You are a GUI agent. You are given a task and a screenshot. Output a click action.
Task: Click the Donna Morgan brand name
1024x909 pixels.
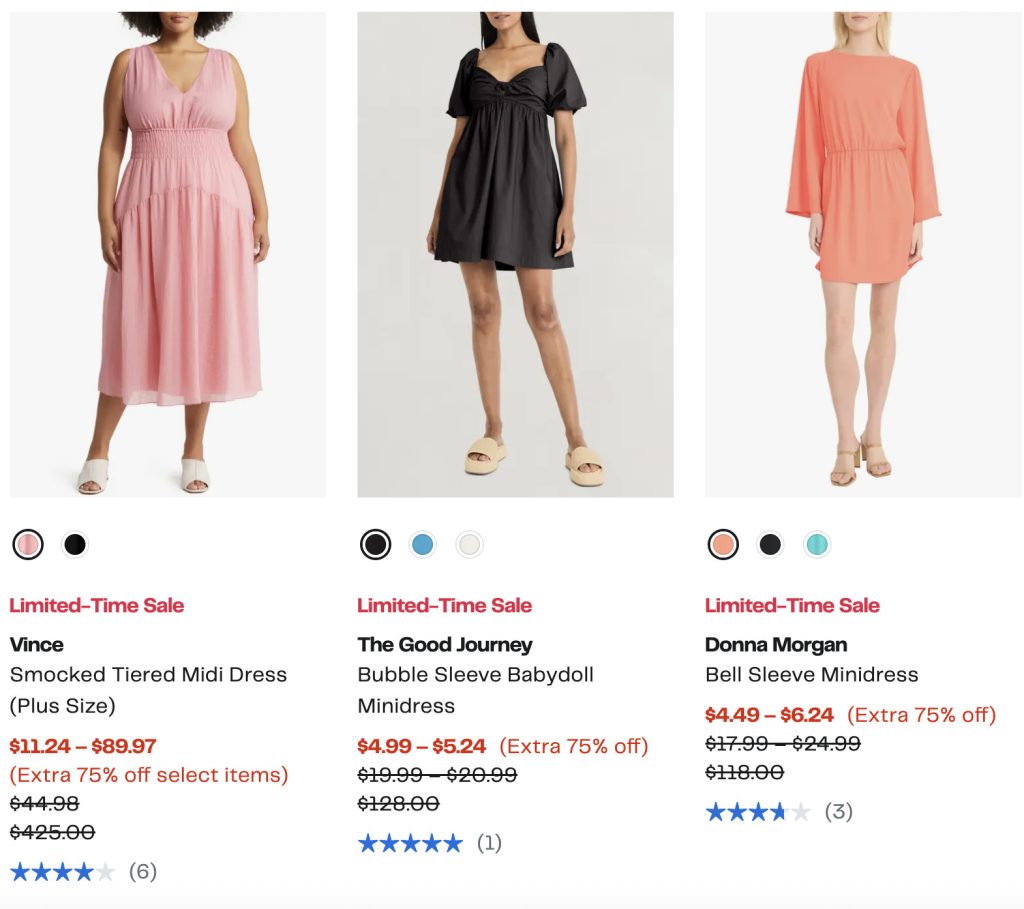pyautogui.click(x=776, y=645)
